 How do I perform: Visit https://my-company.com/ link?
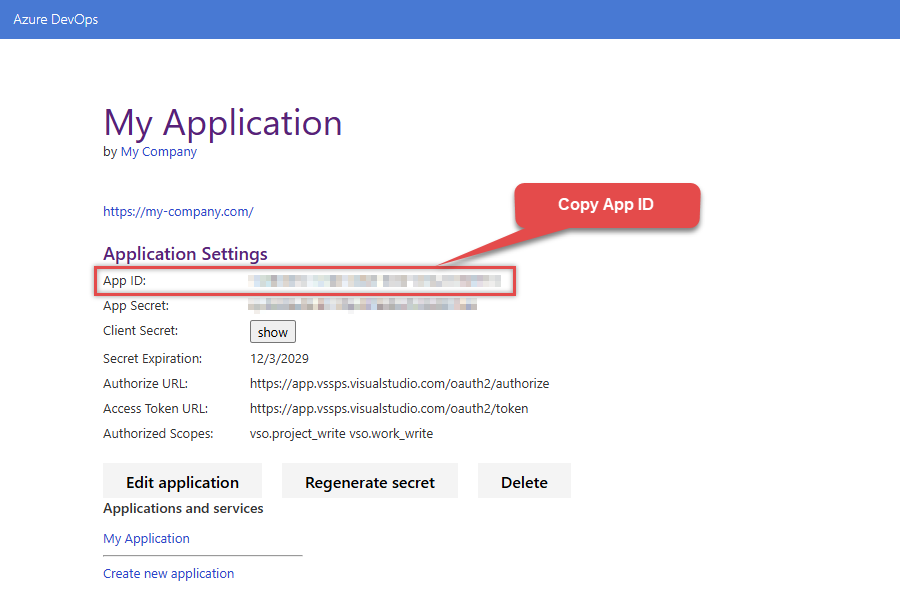coord(178,212)
